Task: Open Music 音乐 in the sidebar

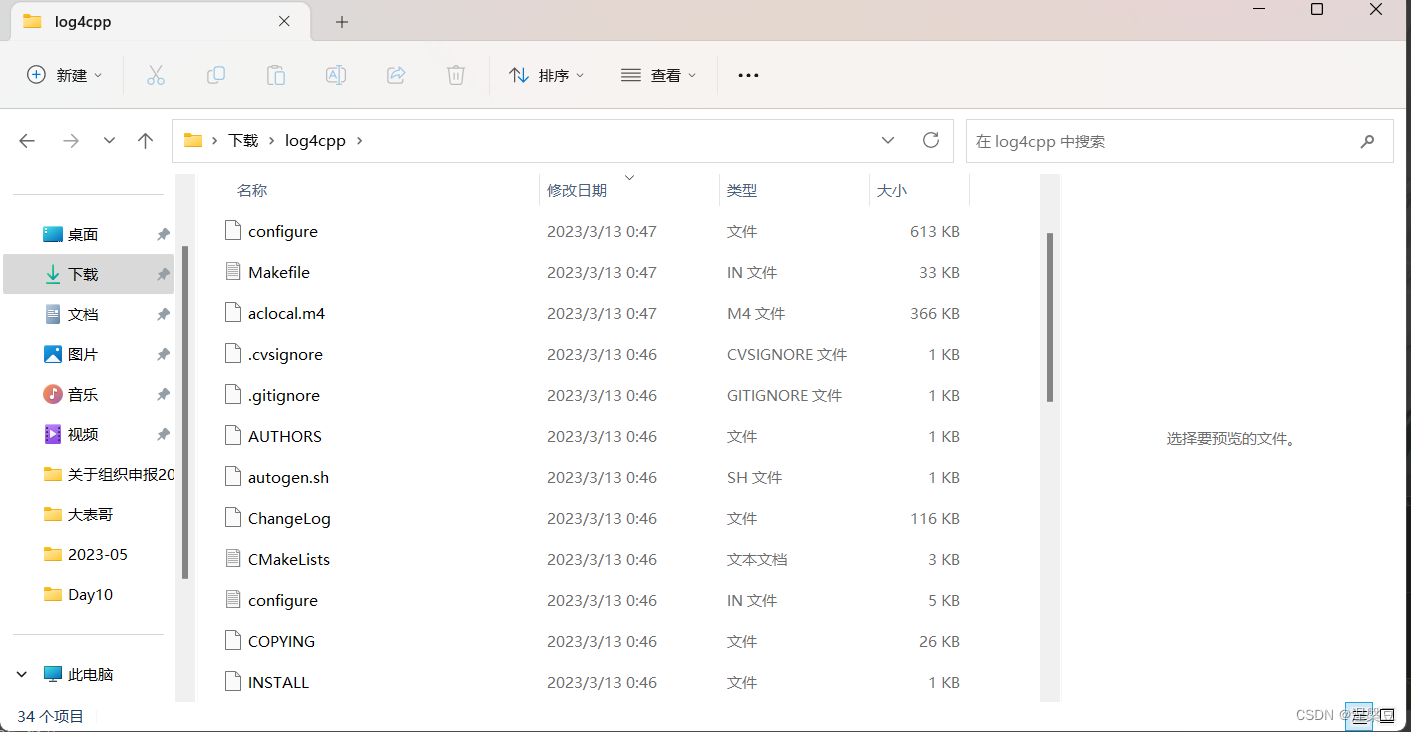Action: point(88,394)
